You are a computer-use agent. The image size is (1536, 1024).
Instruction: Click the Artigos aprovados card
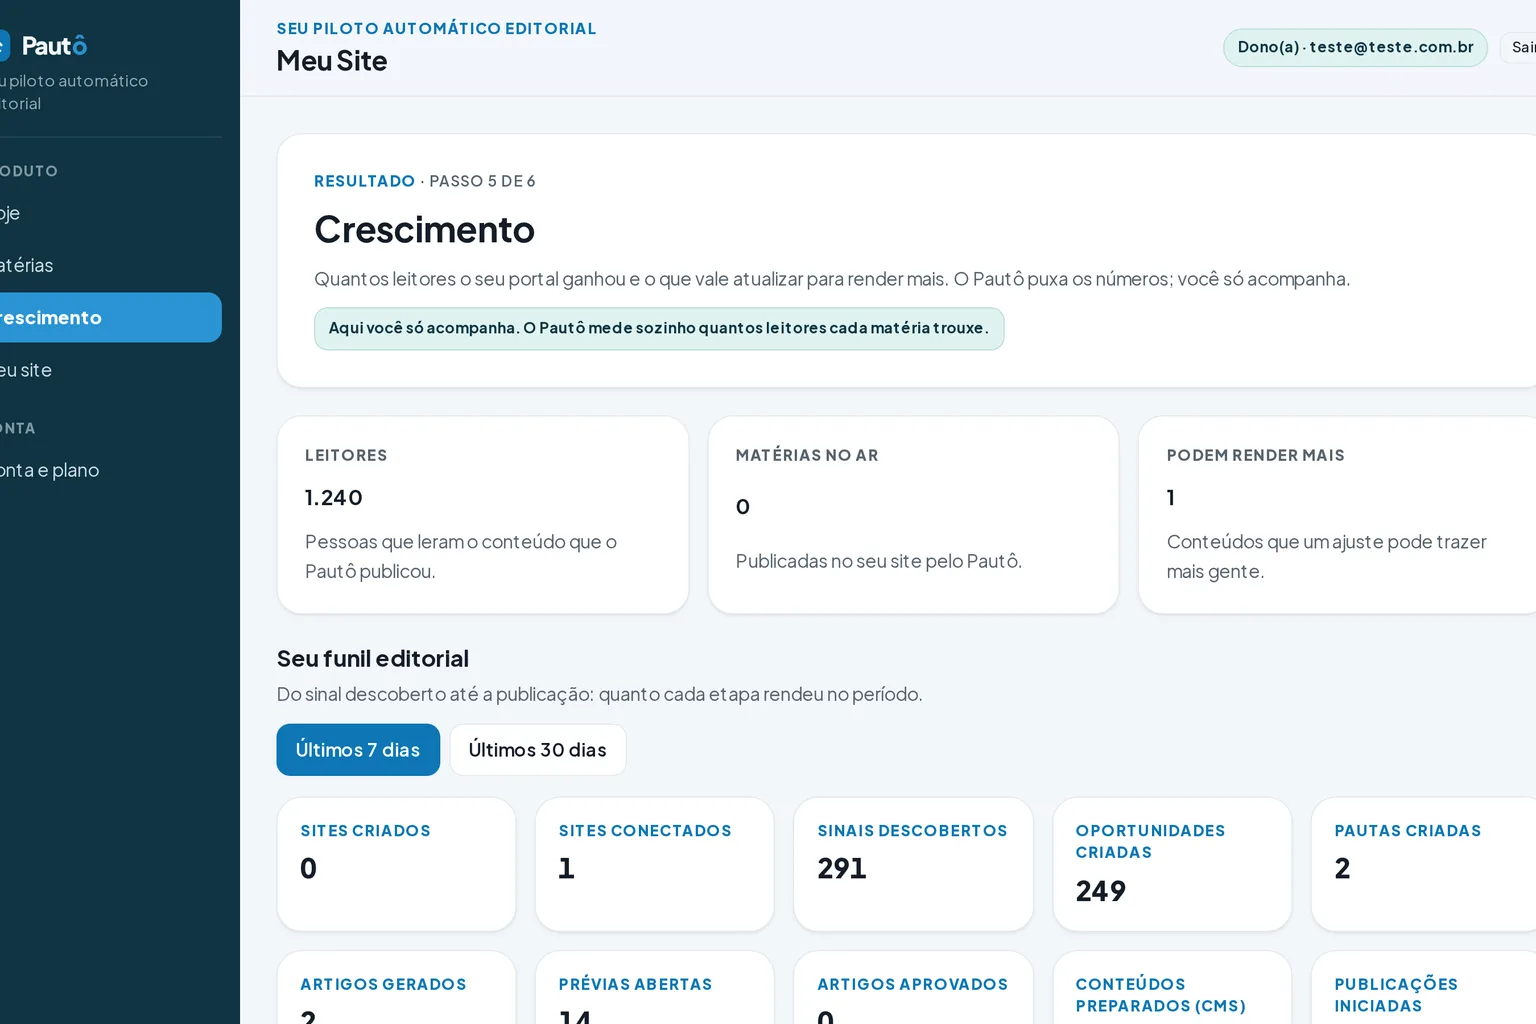913,988
